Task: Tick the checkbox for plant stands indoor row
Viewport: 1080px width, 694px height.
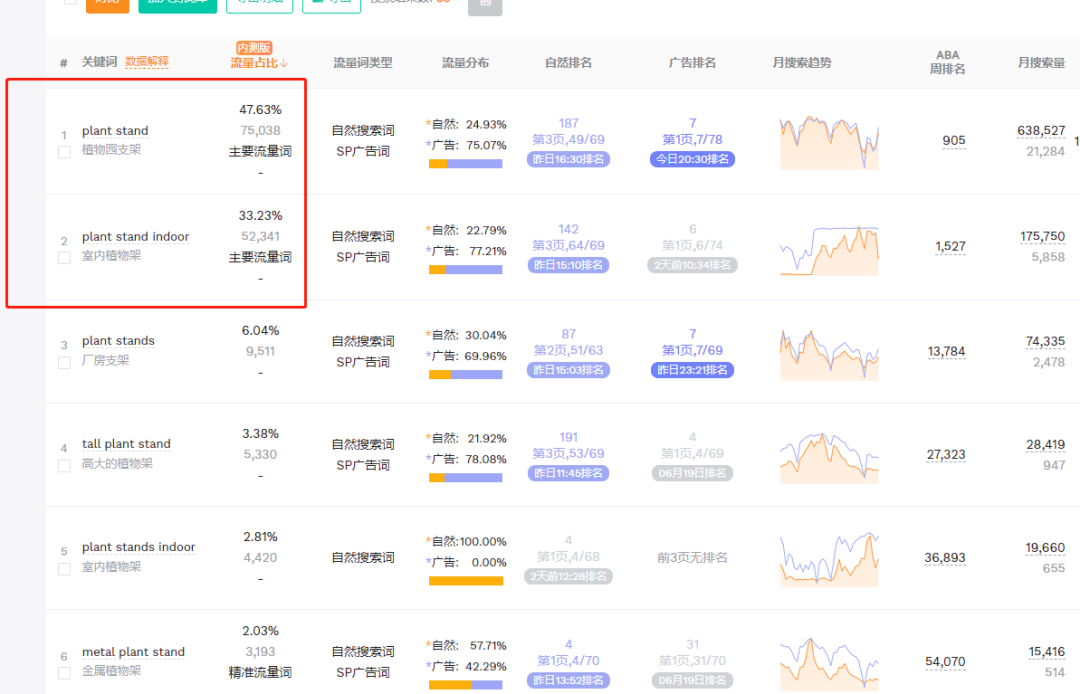Action: [64, 569]
